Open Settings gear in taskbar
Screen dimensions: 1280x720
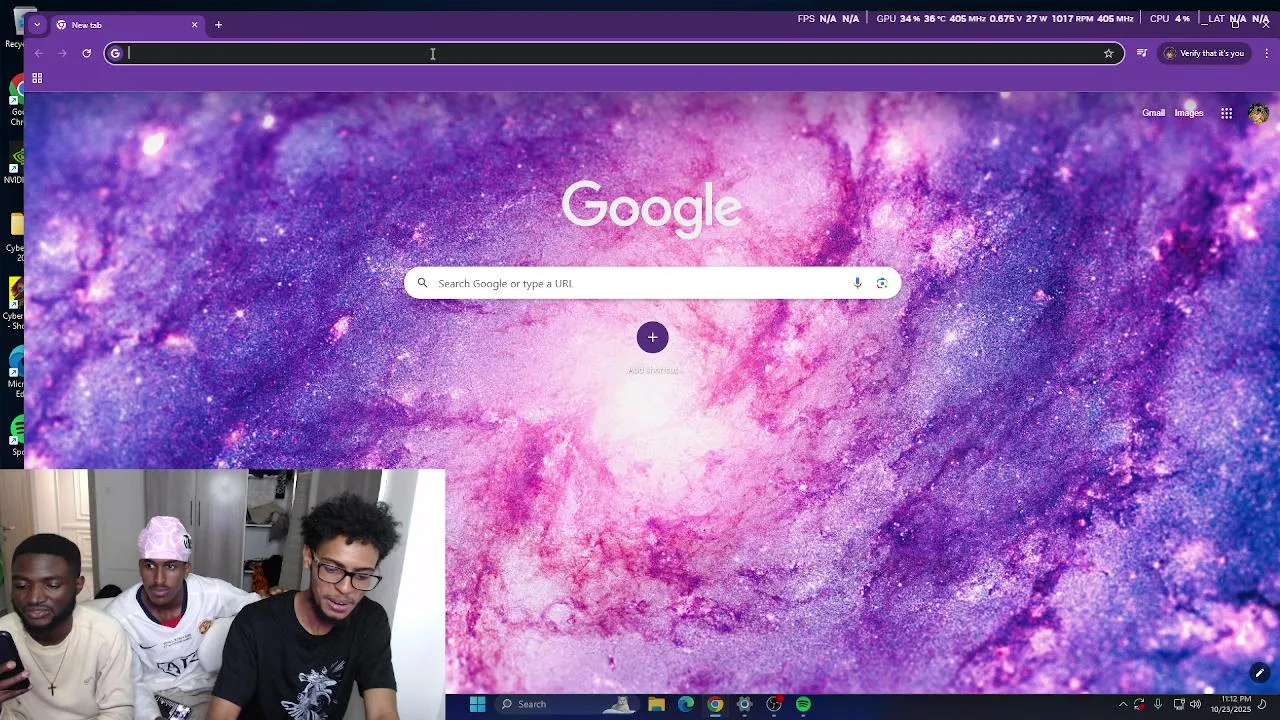pos(744,704)
